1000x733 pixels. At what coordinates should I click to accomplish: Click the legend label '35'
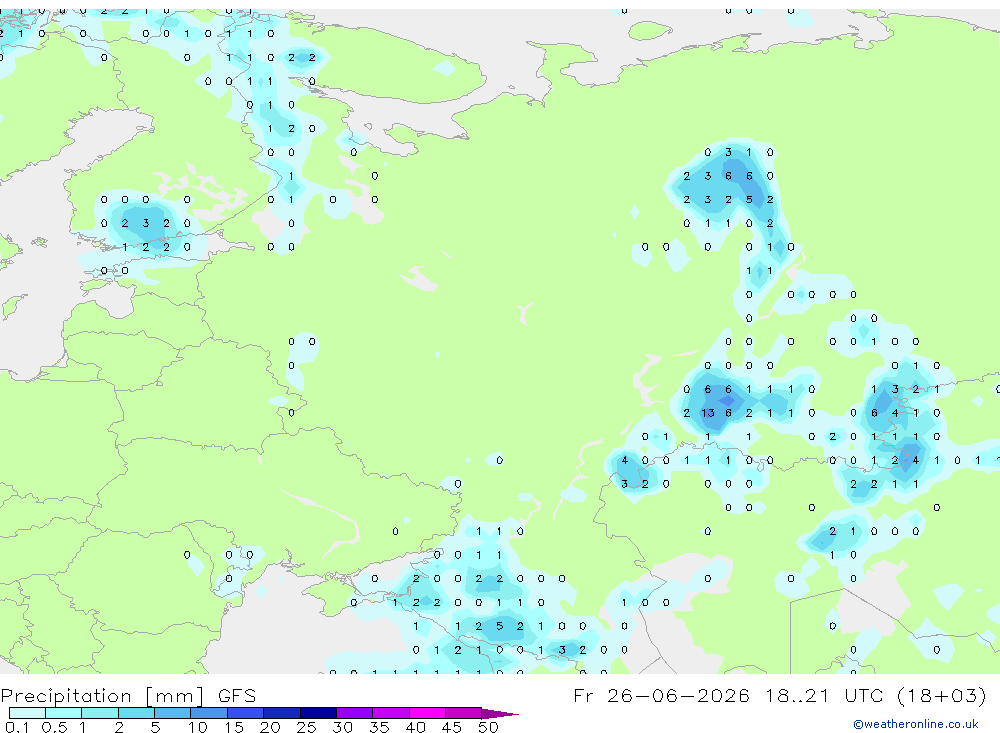tap(379, 727)
